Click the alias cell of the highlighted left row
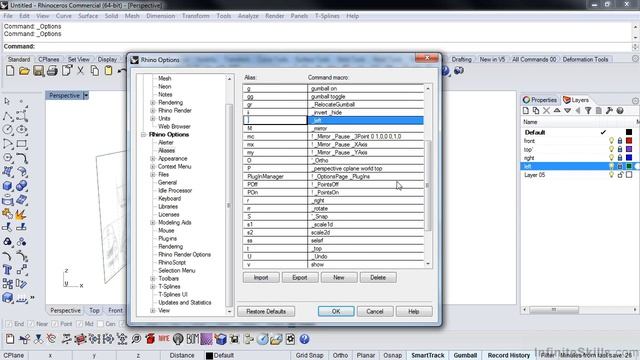The width and height of the screenshot is (640, 360). (x=275, y=120)
